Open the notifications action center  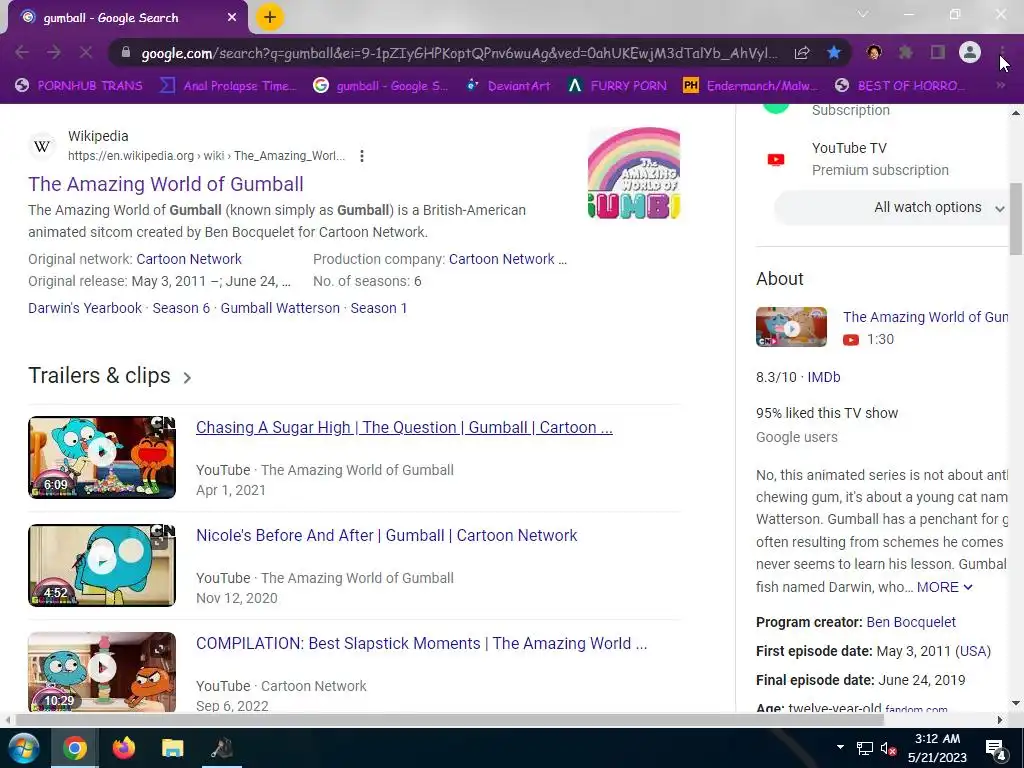[996, 749]
